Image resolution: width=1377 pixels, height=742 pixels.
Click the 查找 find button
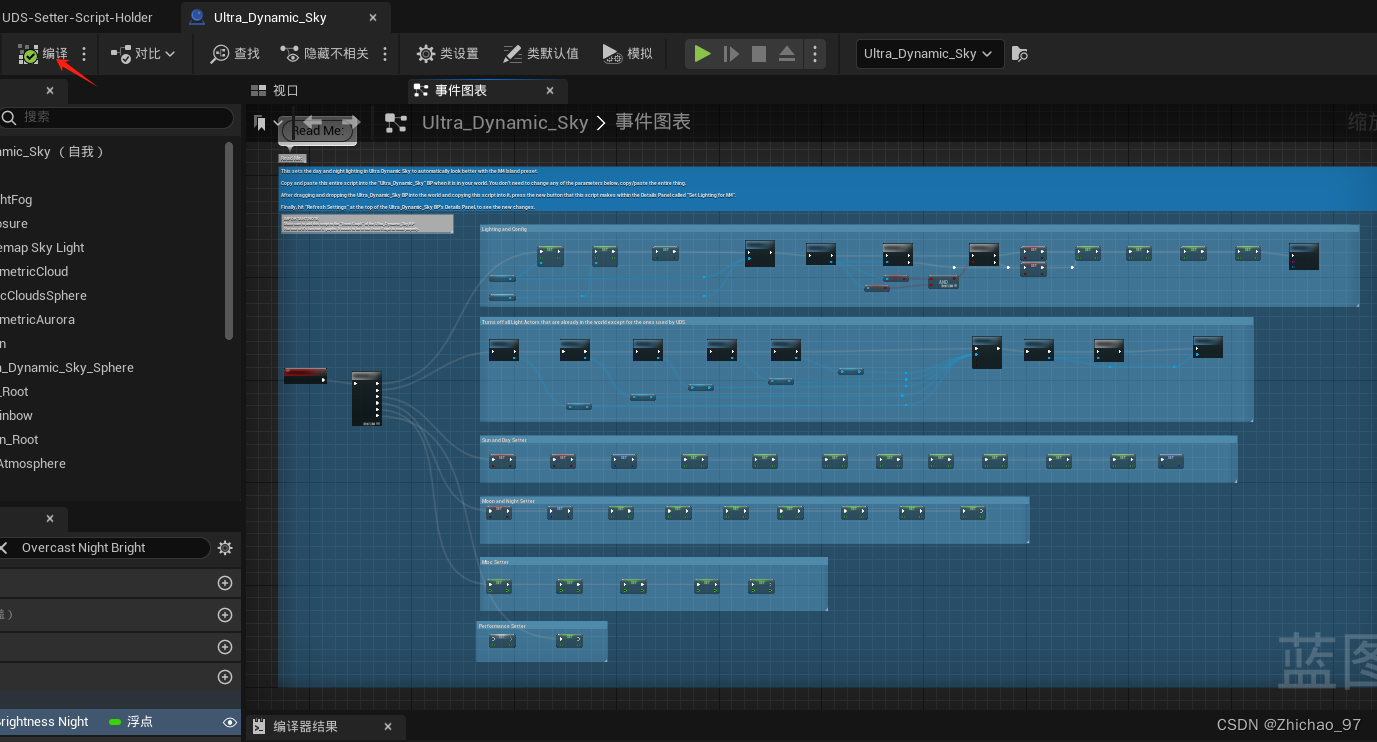click(235, 54)
